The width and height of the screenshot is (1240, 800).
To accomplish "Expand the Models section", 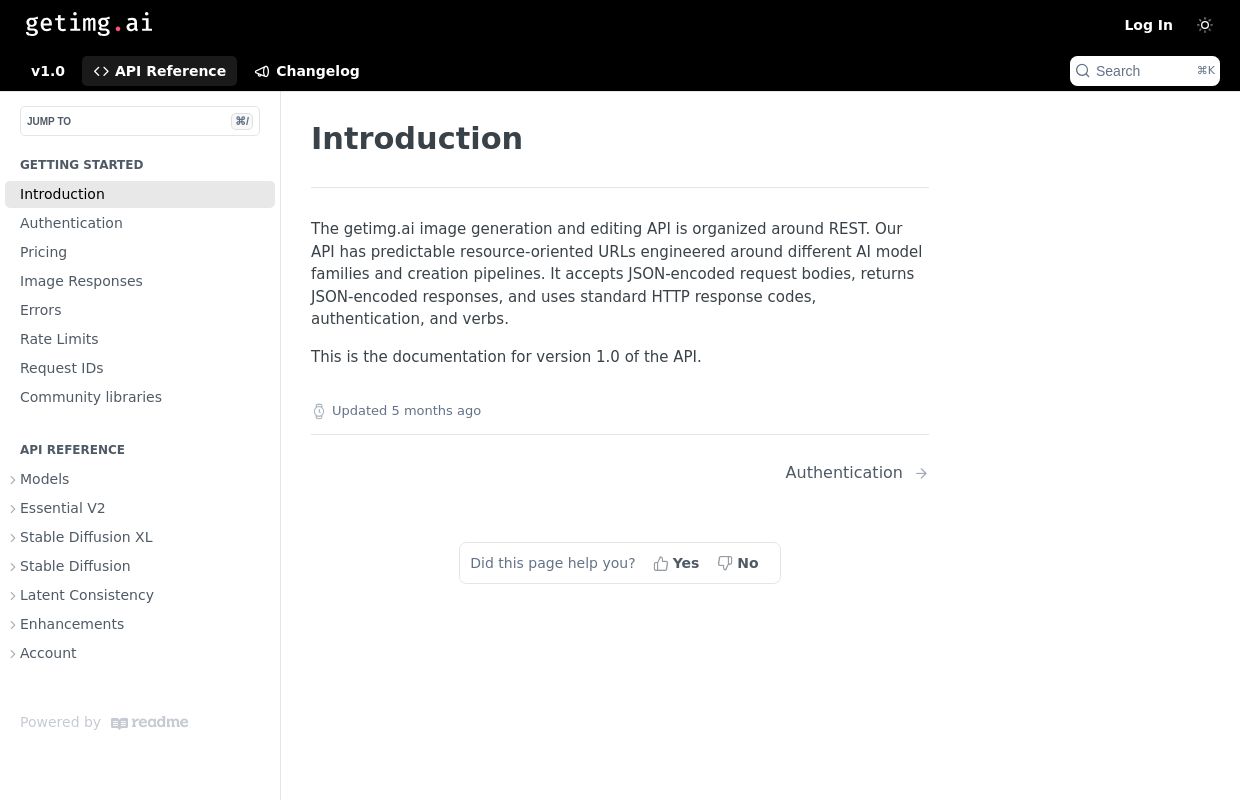I will [14, 480].
